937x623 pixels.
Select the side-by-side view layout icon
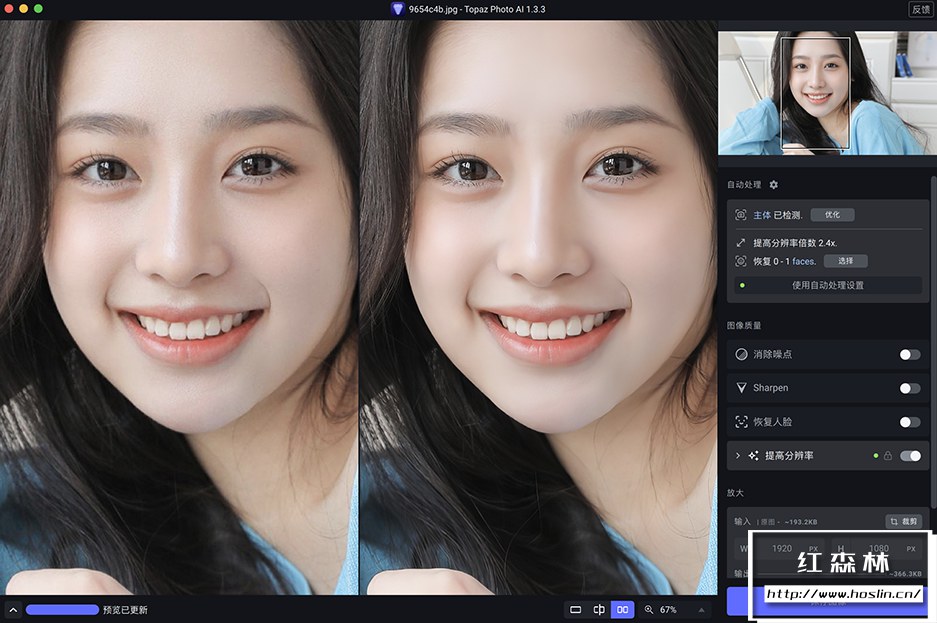point(623,610)
